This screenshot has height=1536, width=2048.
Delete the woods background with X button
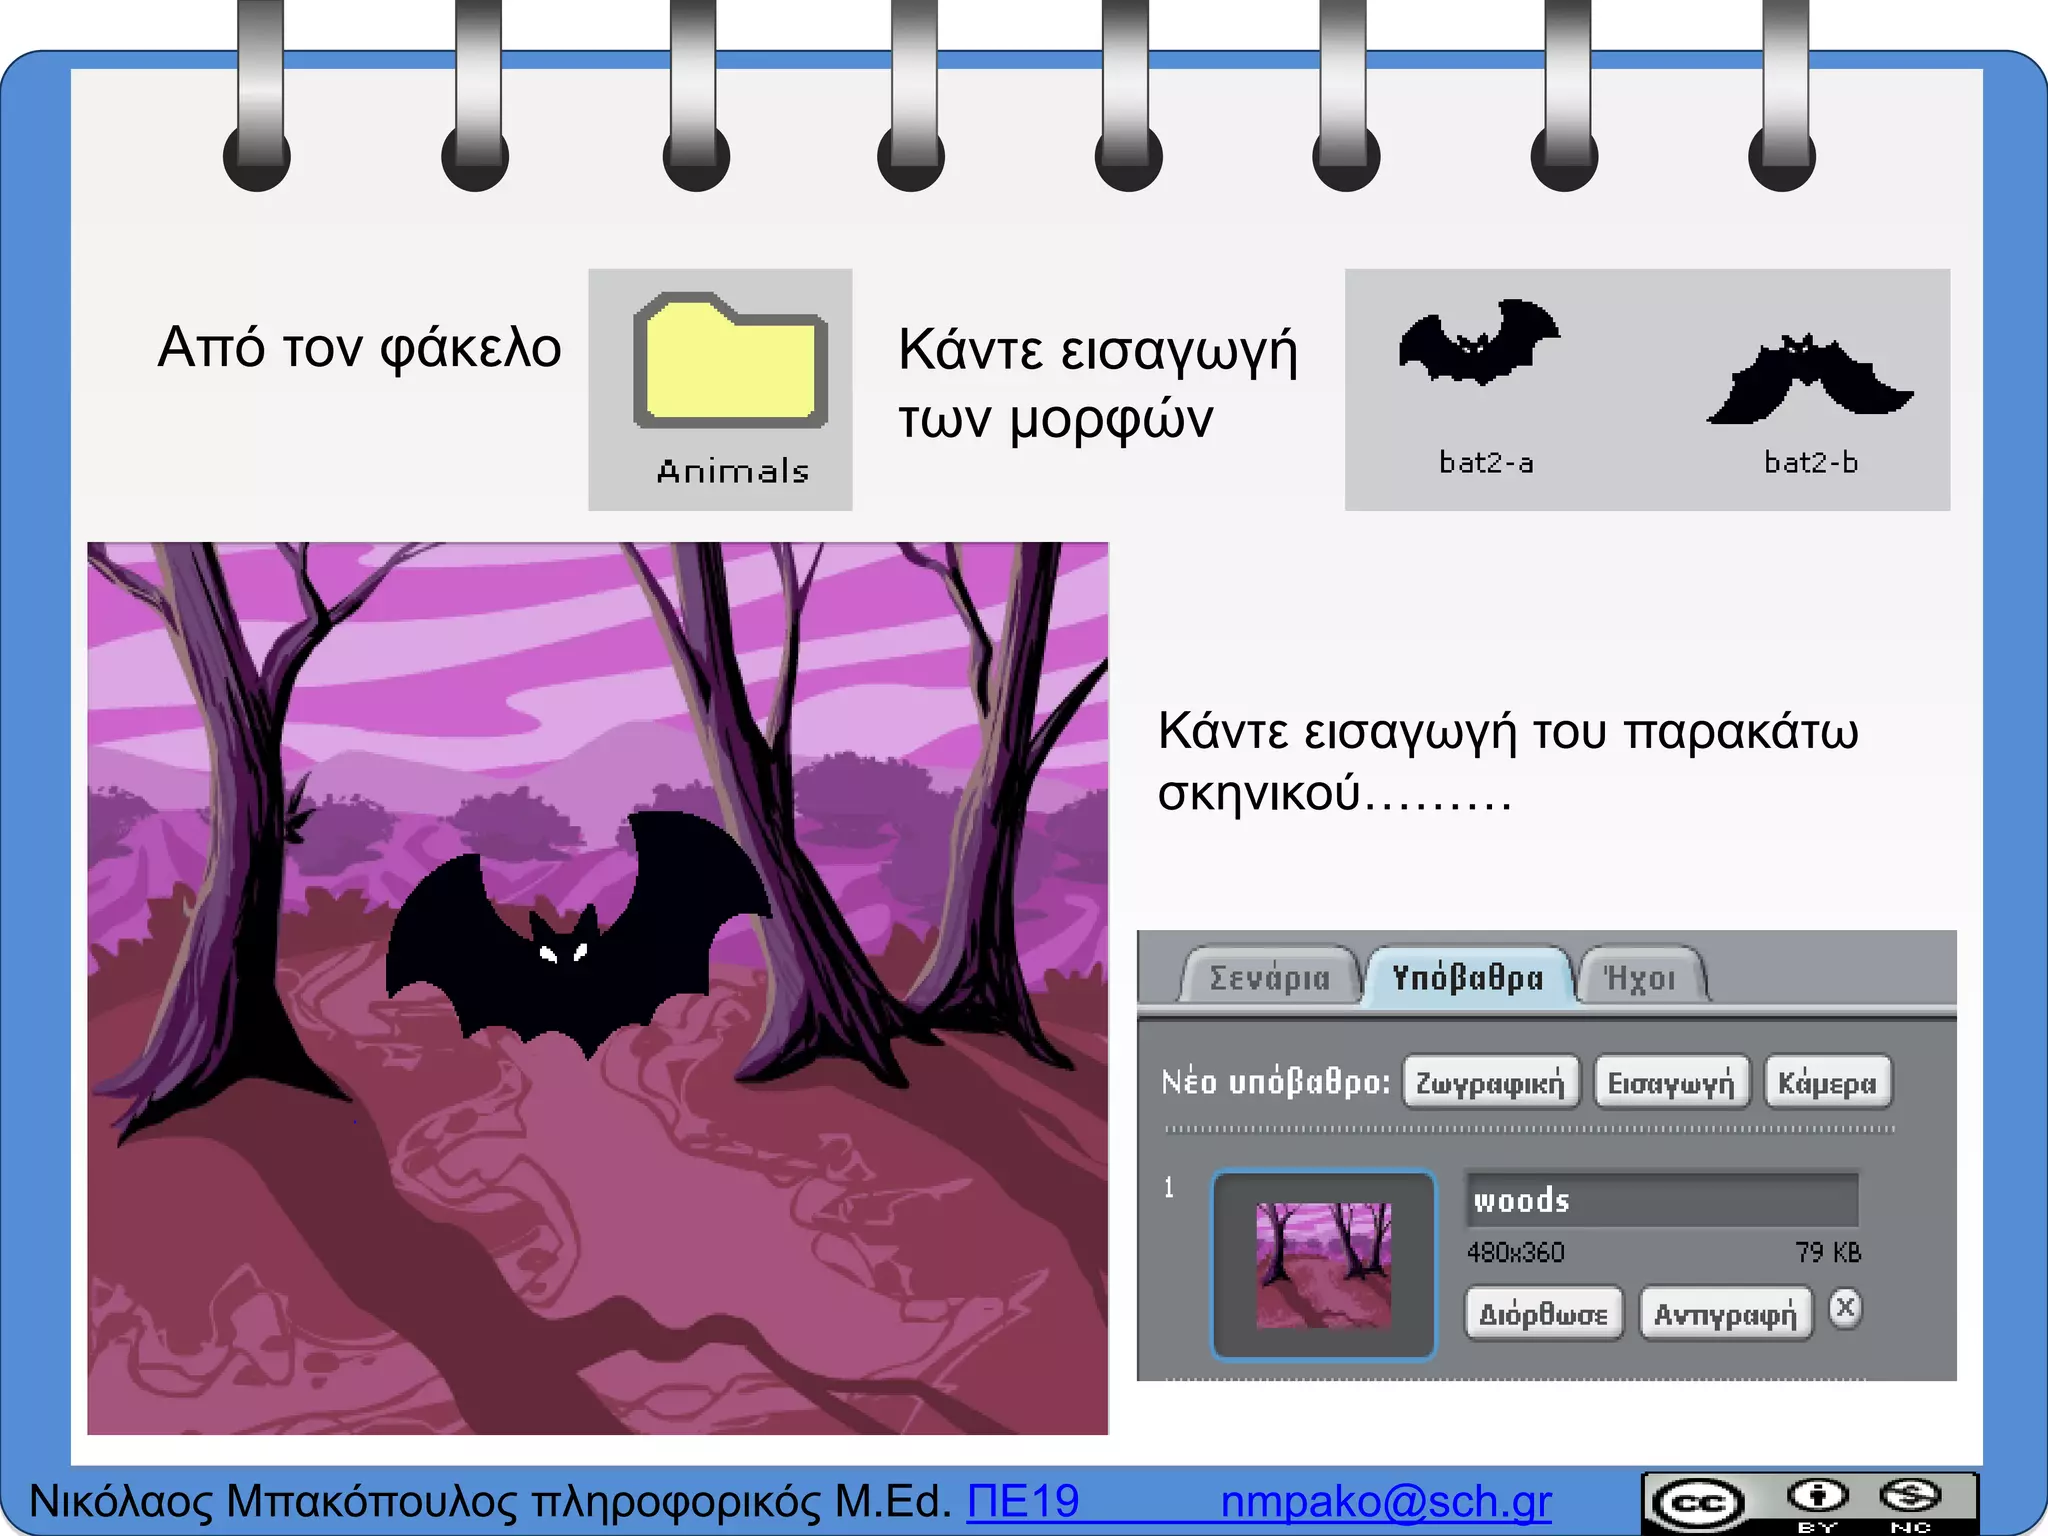(1845, 1308)
